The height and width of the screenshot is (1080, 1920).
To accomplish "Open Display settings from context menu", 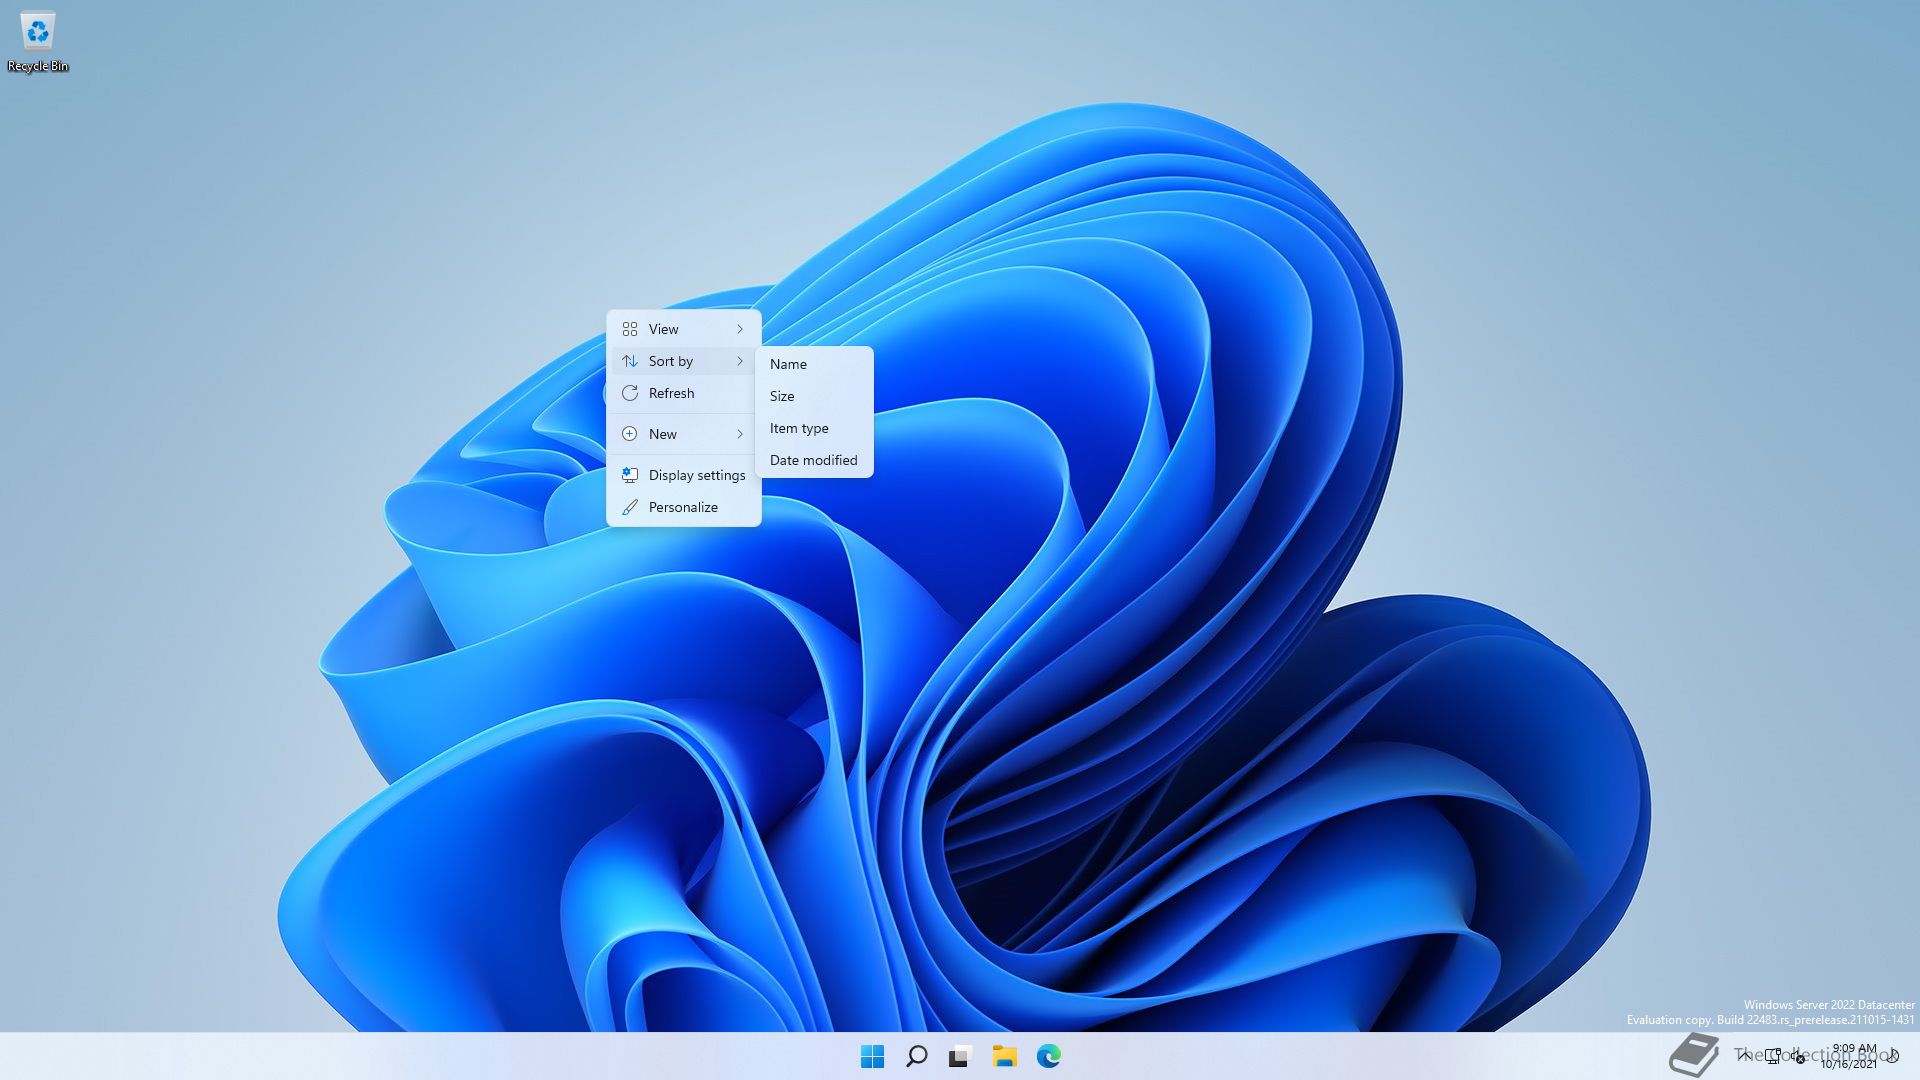I will click(684, 475).
